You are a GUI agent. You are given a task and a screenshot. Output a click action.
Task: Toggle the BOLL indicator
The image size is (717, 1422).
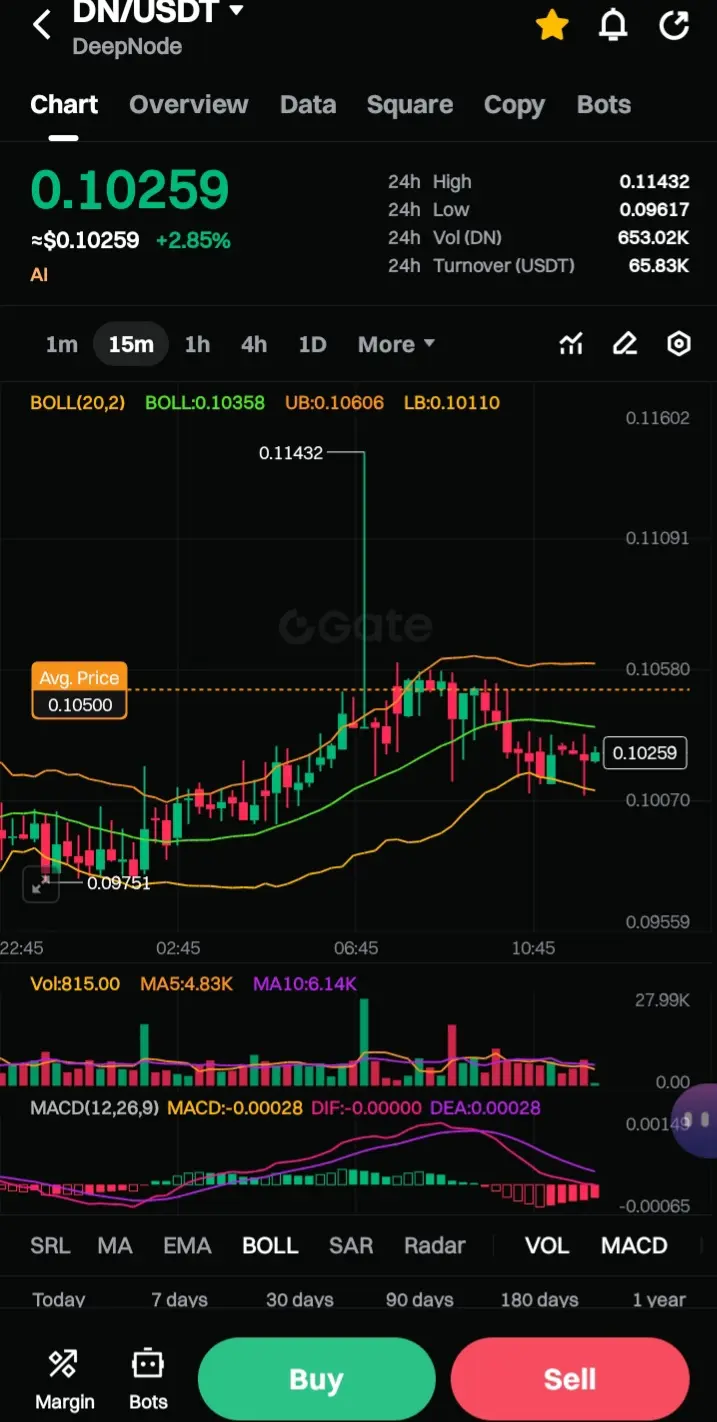(270, 1246)
